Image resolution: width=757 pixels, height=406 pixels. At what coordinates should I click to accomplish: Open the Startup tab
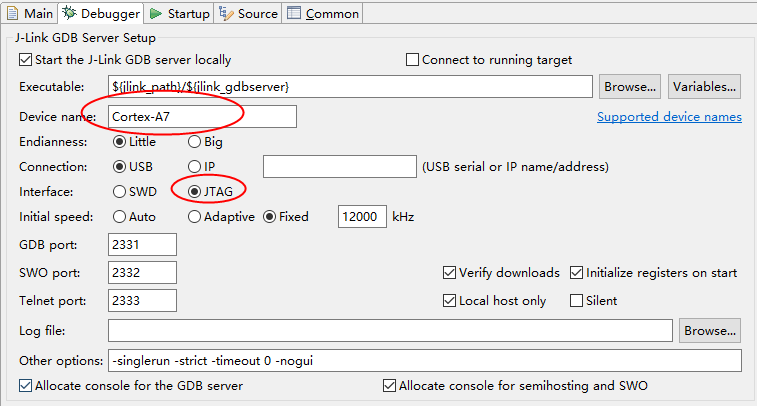pyautogui.click(x=179, y=13)
